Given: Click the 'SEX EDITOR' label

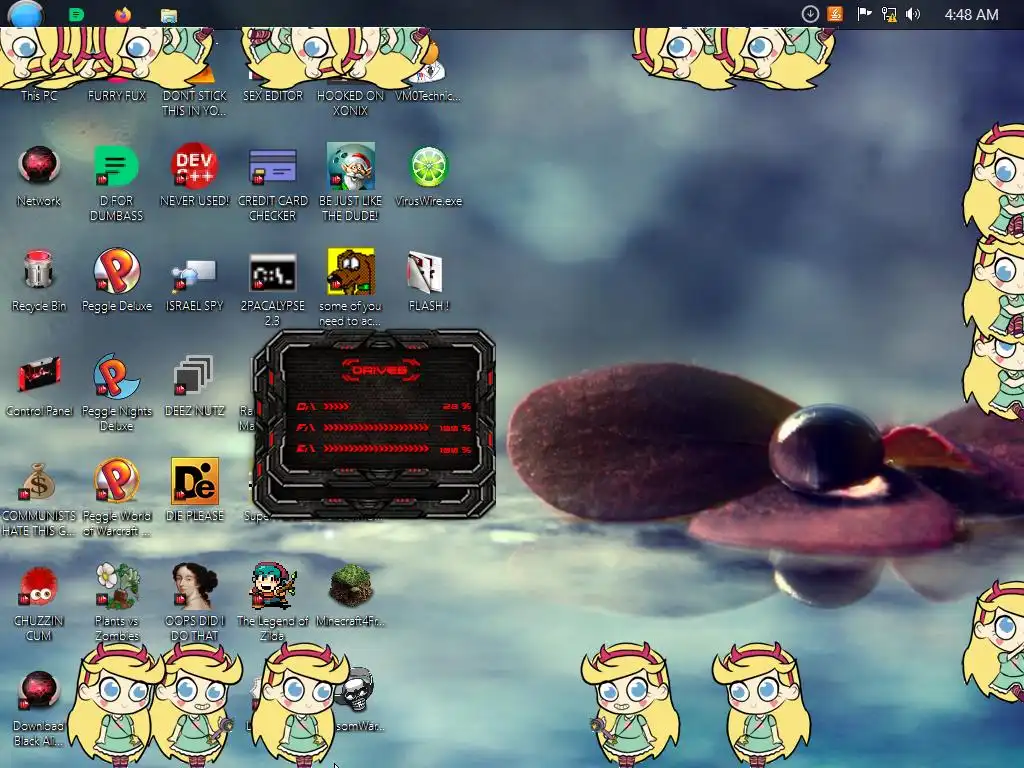Looking at the screenshot, I should click(x=272, y=95).
